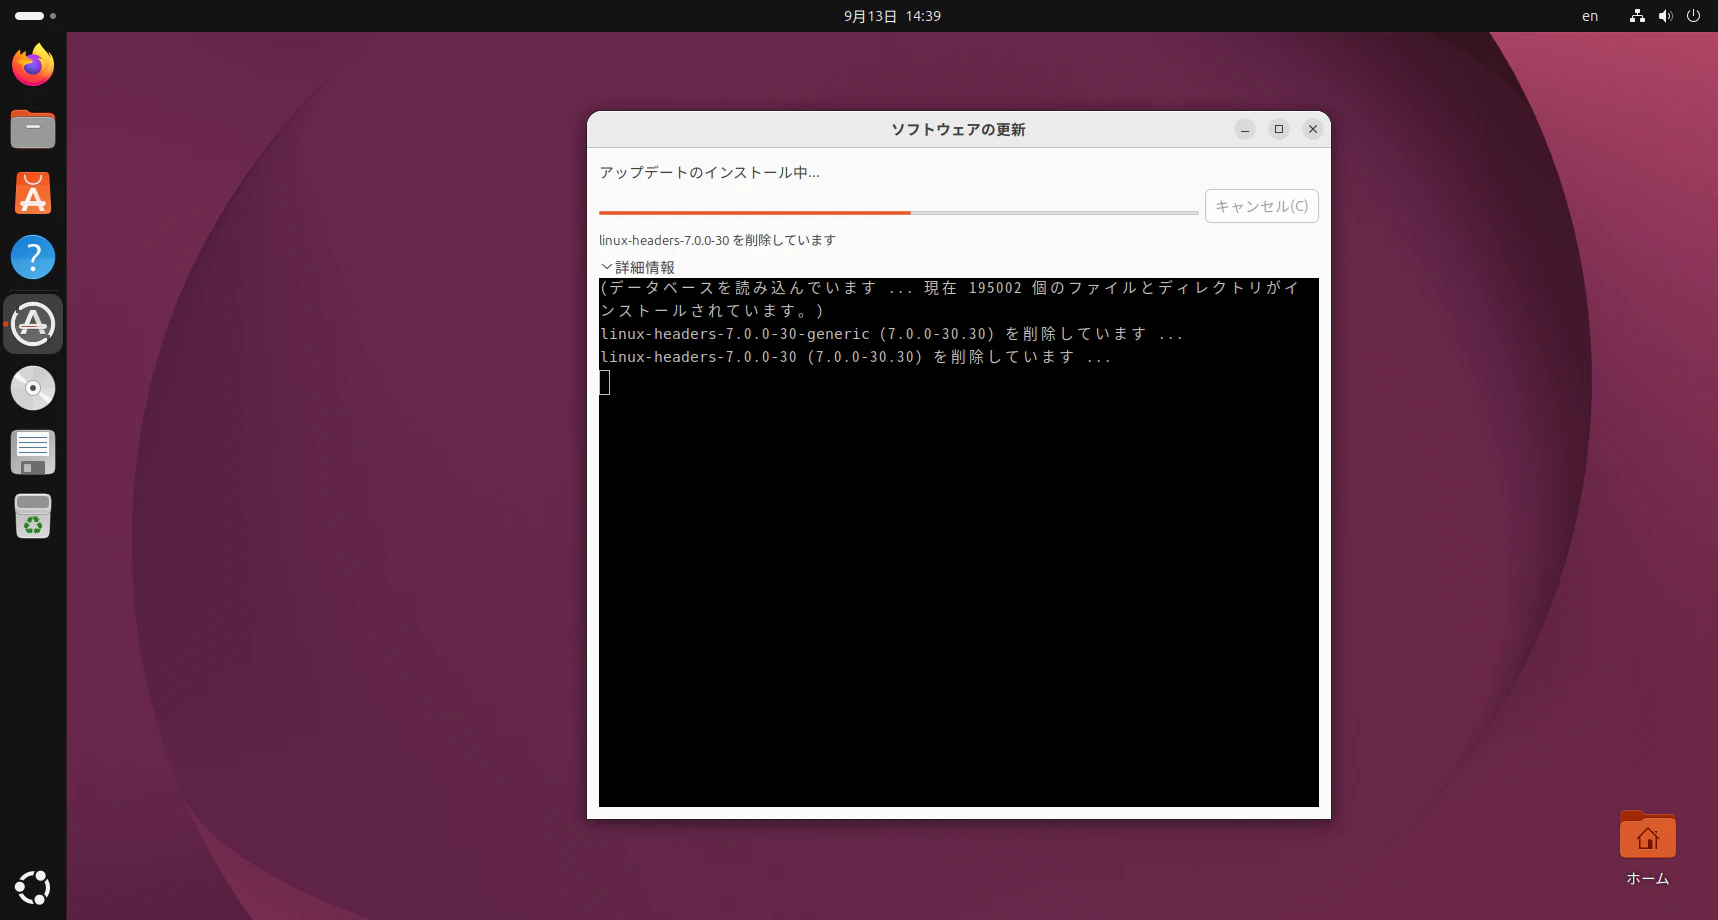This screenshot has height=920, width=1718.
Task: Collapse the 詳細情報 details expander
Action: coord(638,267)
